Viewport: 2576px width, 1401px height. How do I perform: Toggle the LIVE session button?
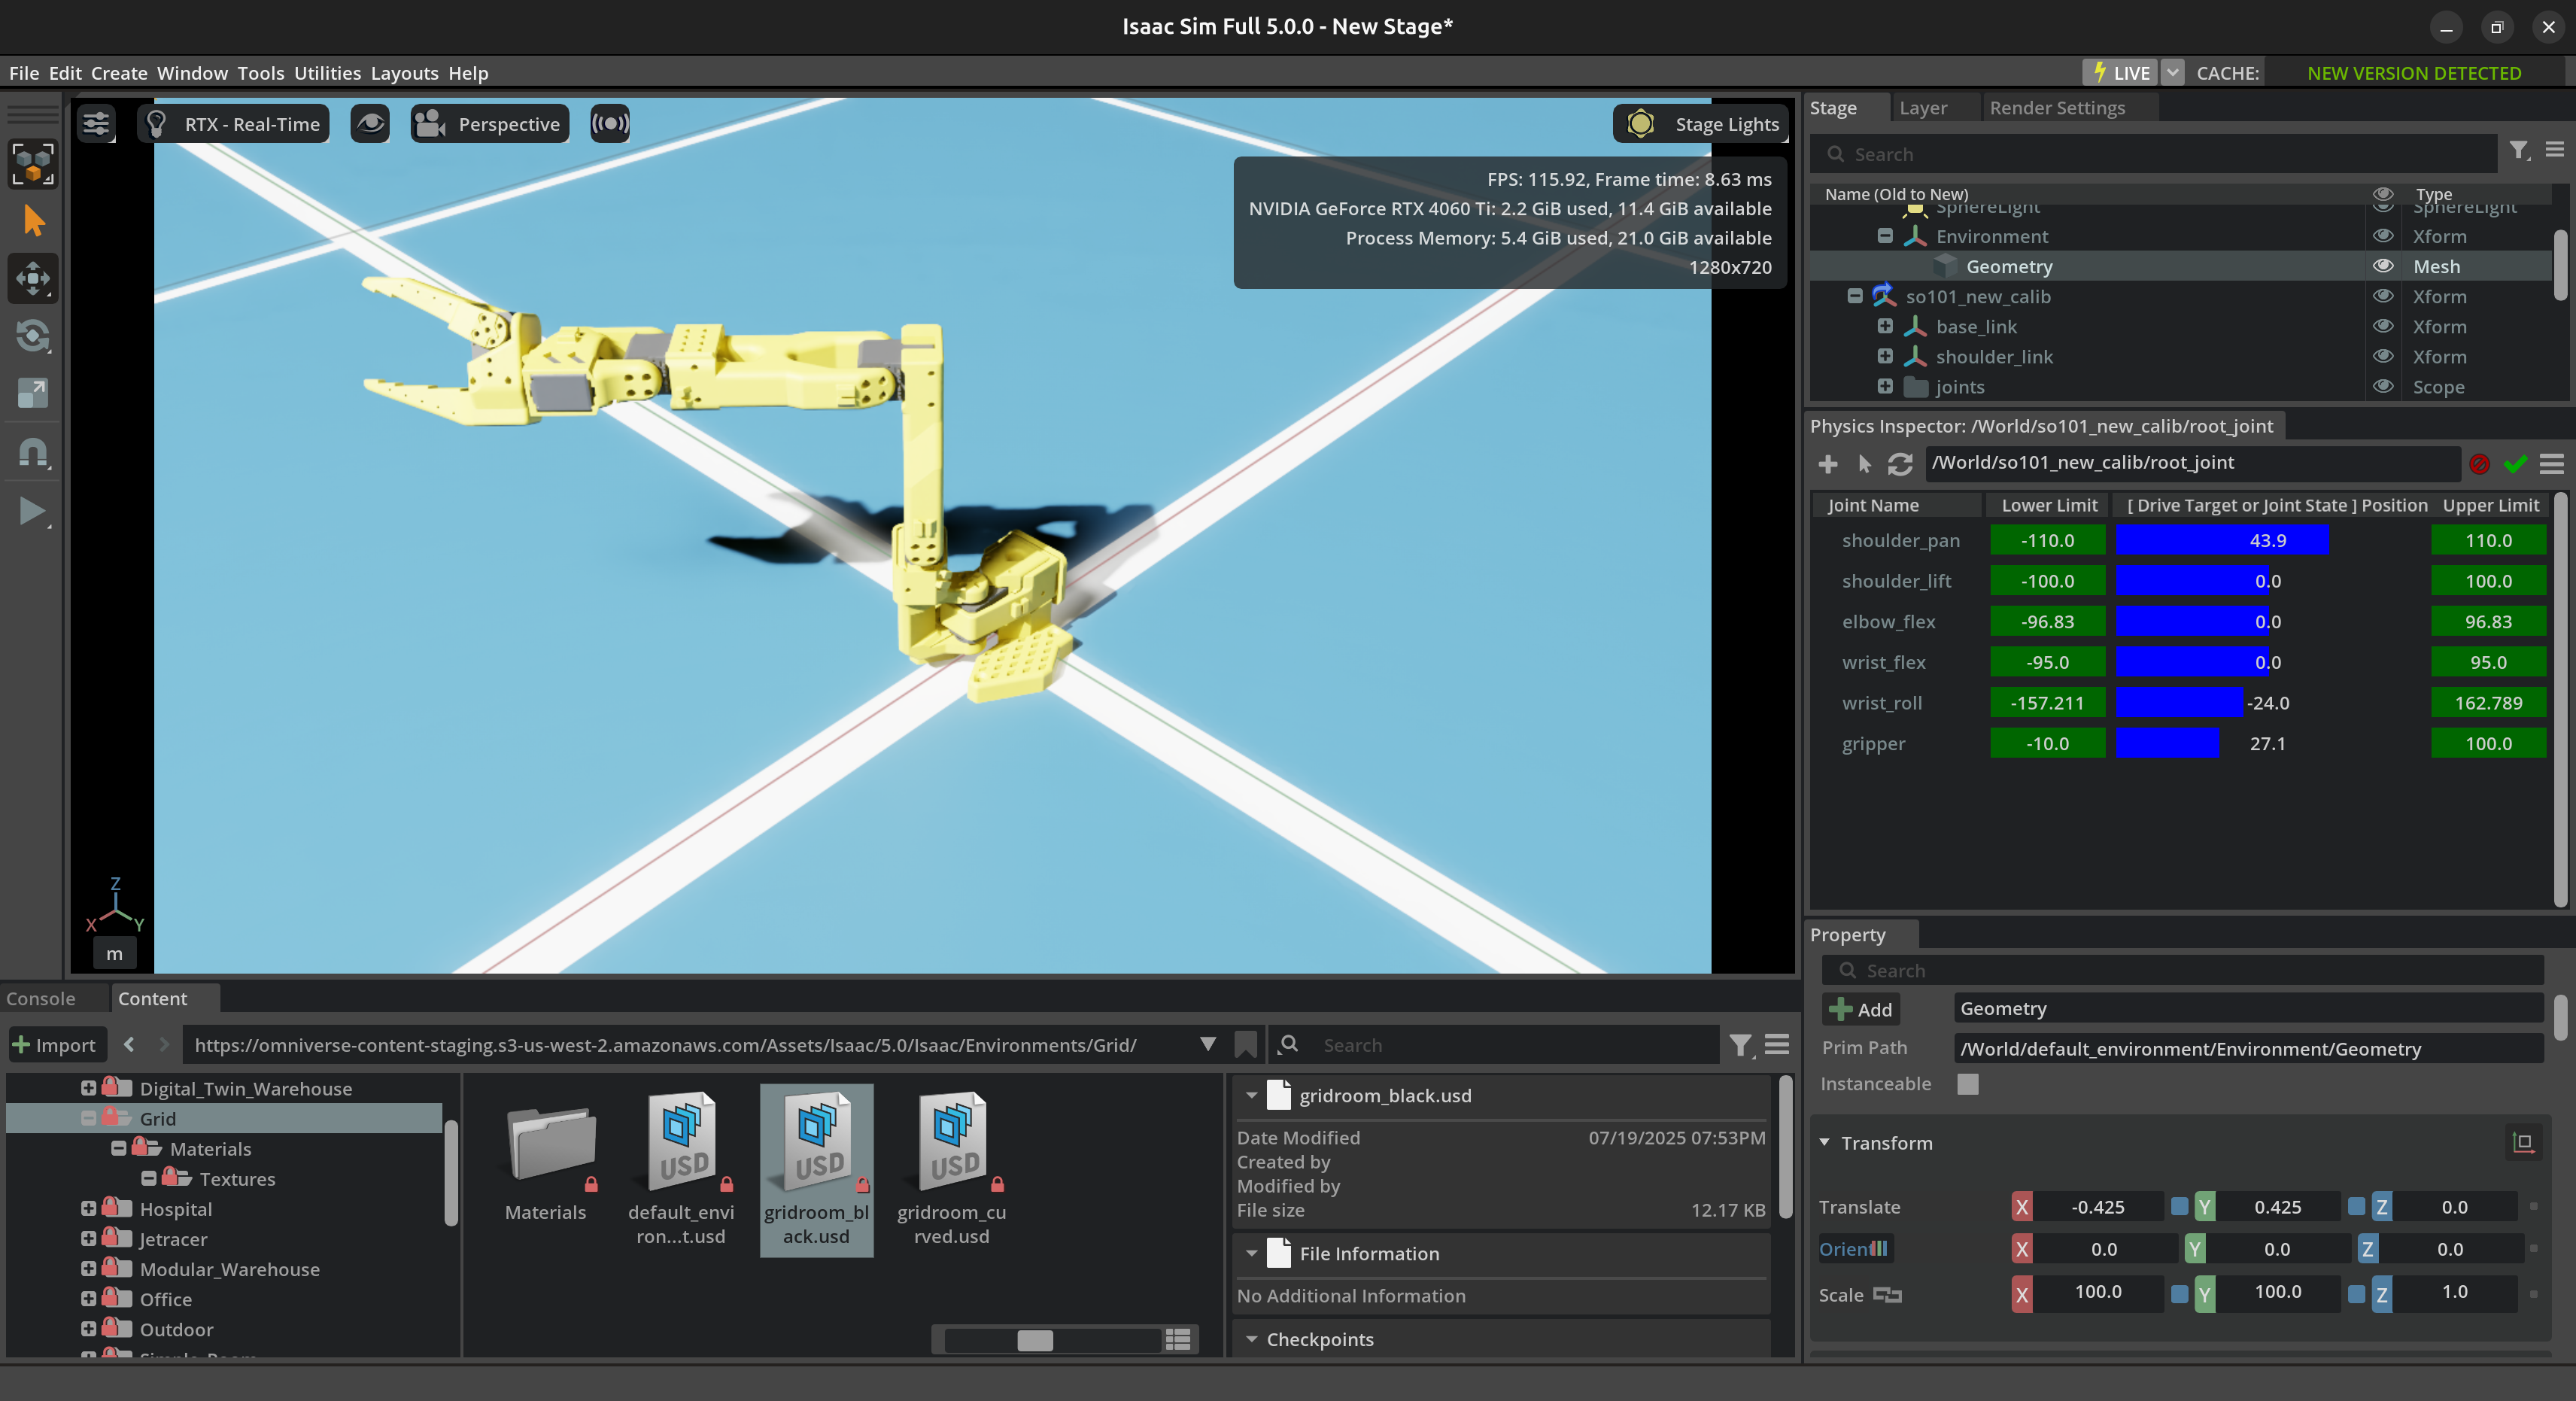(x=2120, y=73)
